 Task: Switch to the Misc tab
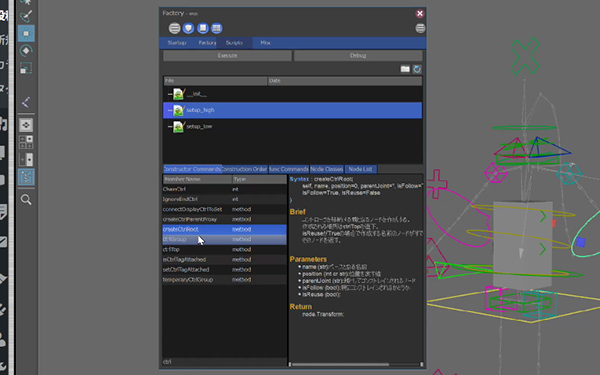tap(266, 43)
